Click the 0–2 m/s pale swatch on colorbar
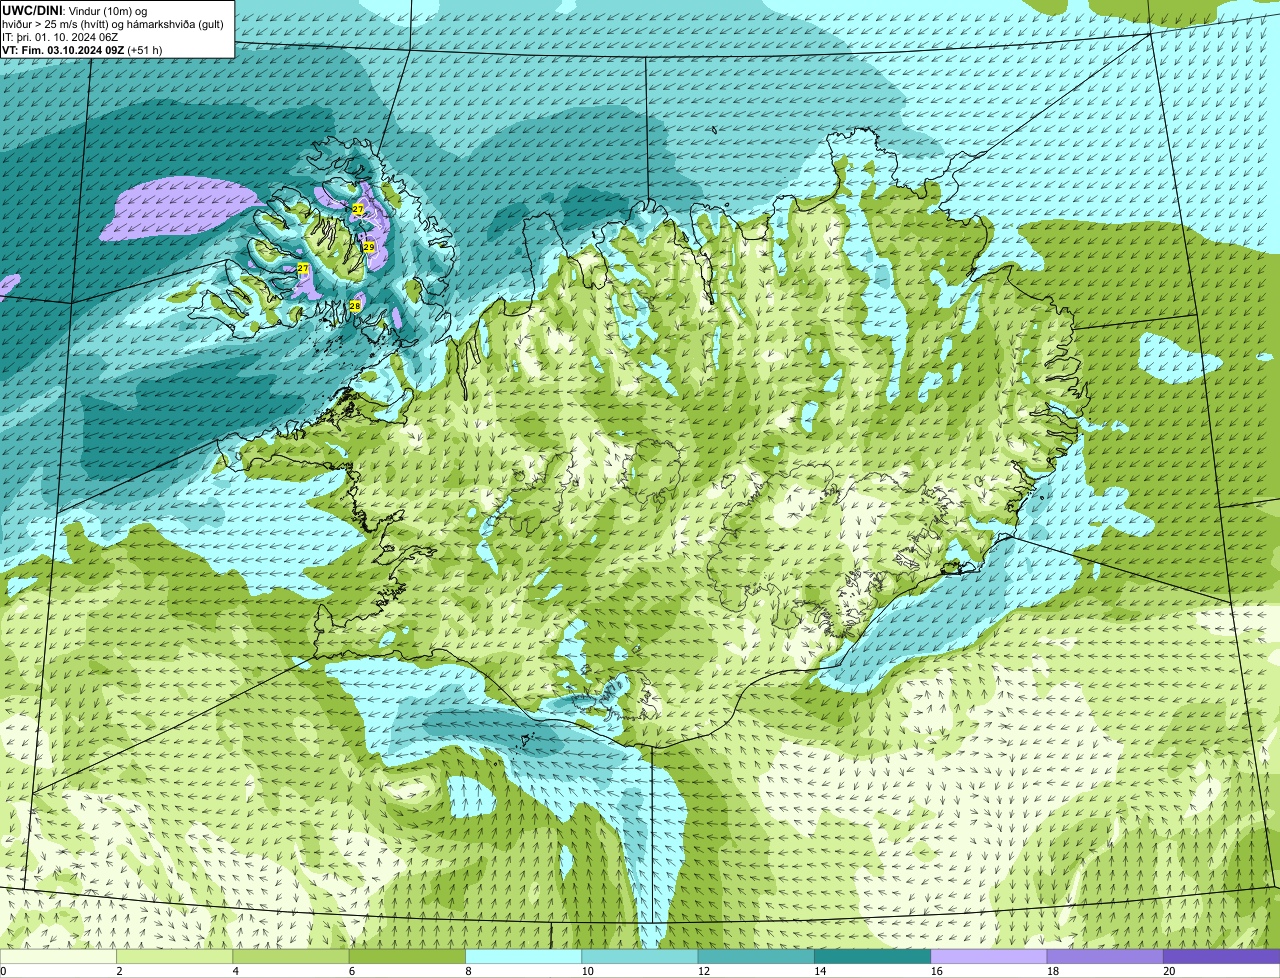Image resolution: width=1280 pixels, height=978 pixels. coord(58,956)
